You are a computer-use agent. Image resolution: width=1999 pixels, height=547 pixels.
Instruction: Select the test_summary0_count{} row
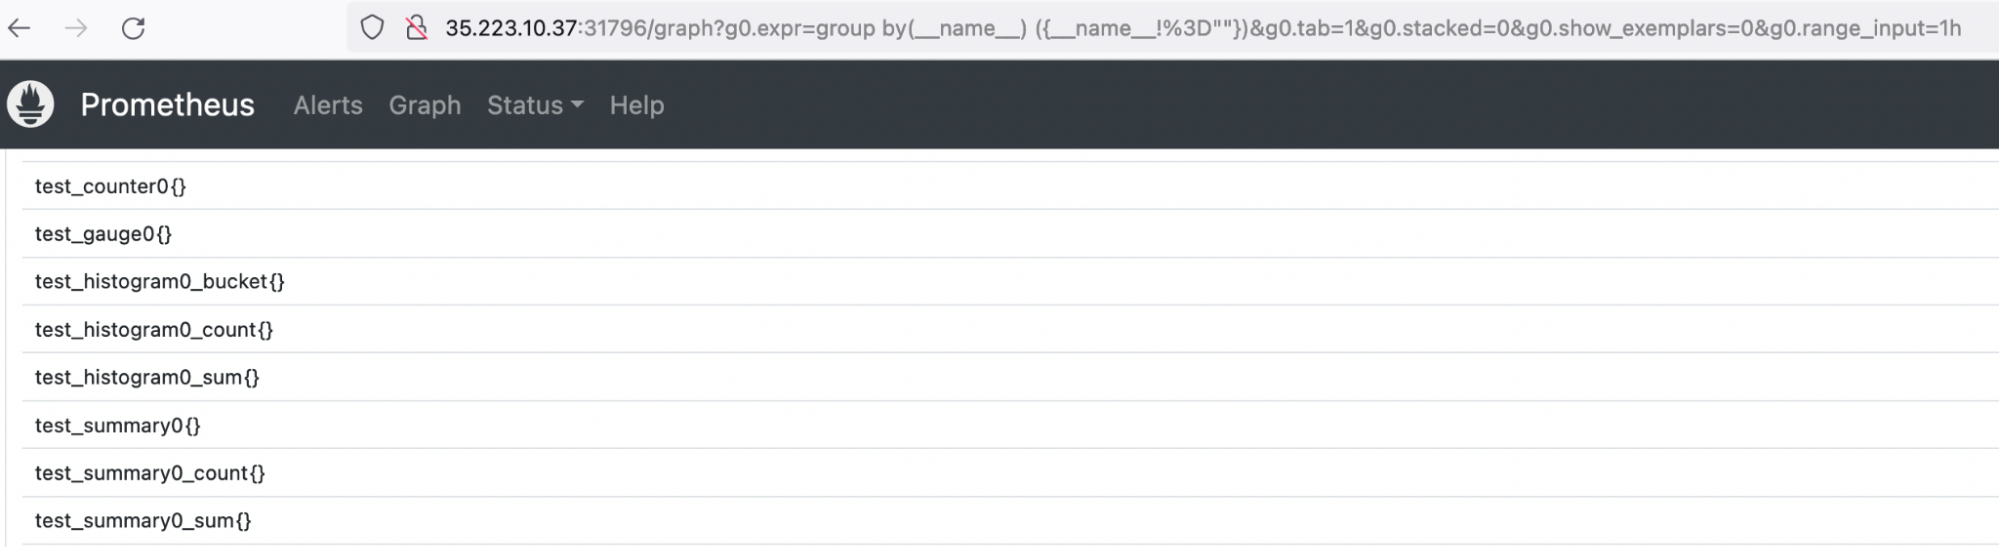[150, 473]
